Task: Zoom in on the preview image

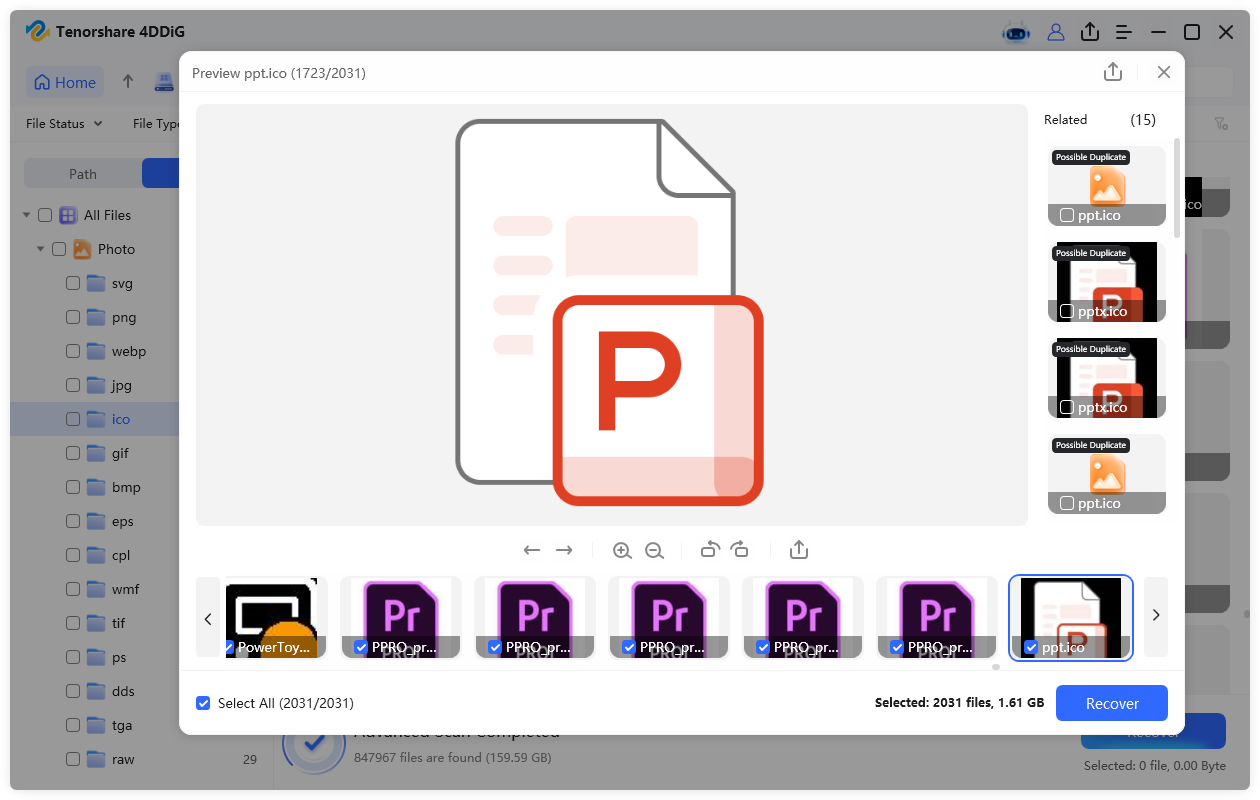Action: pos(622,550)
